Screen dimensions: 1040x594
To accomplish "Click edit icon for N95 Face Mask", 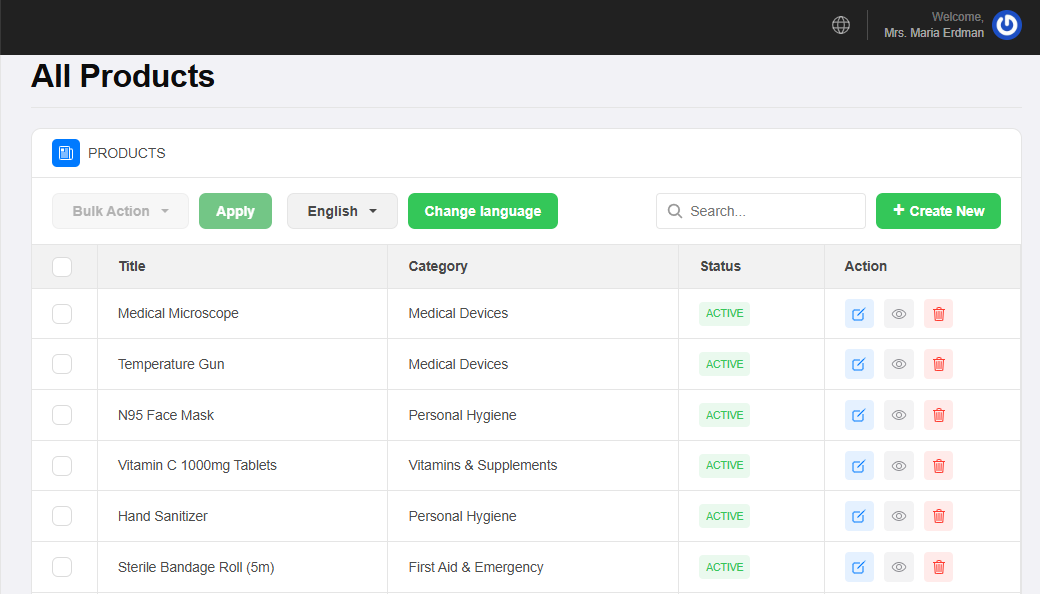I will pos(859,415).
